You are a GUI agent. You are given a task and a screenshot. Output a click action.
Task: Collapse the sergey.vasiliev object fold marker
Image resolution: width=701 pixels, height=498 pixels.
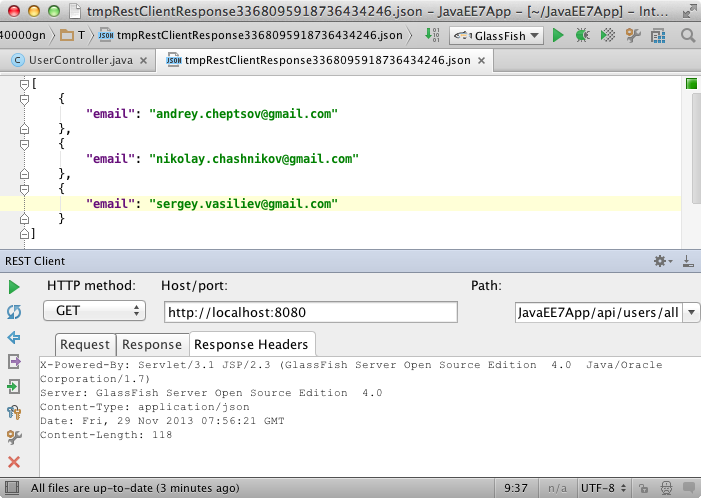coord(25,189)
